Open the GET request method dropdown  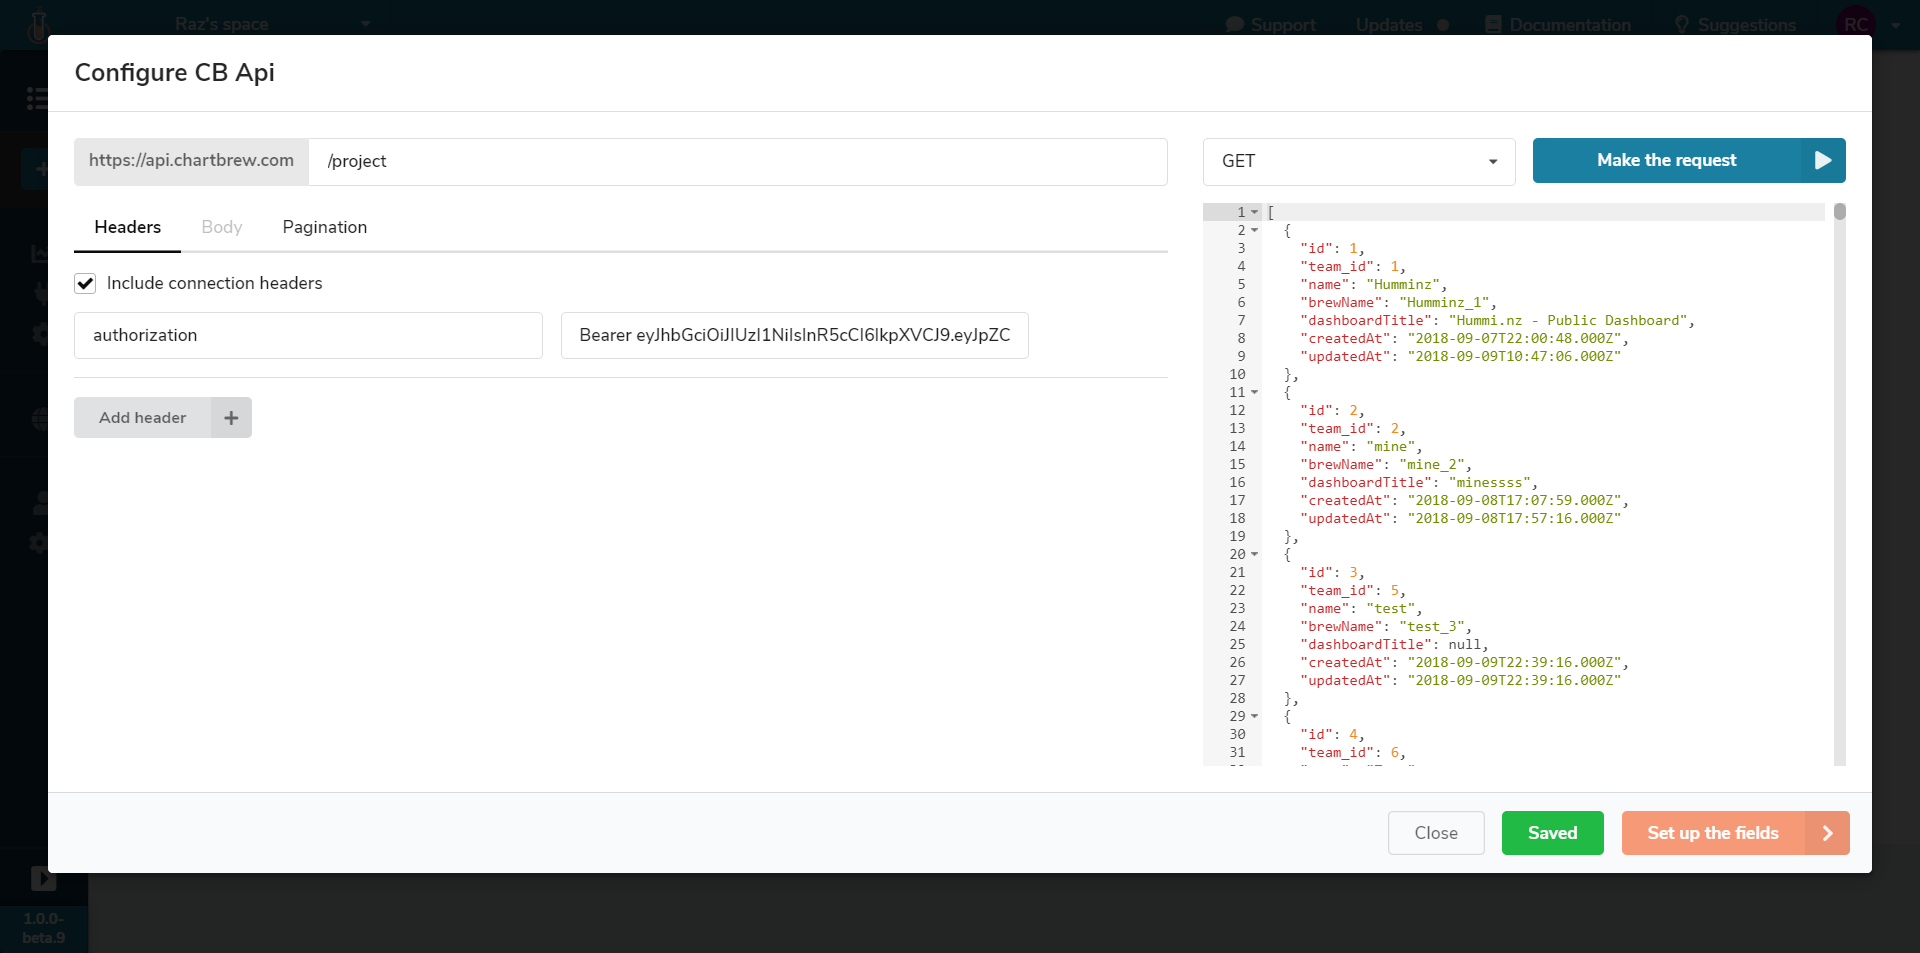click(x=1358, y=161)
